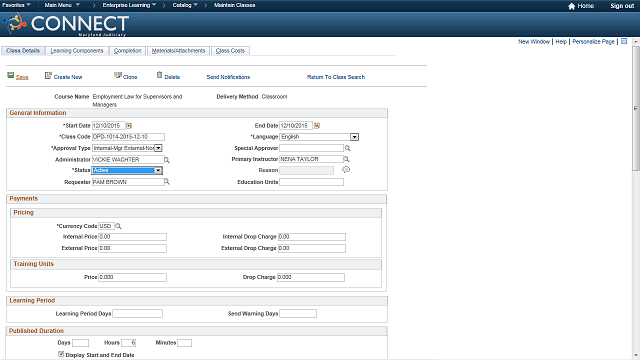Click the Create New icon
This screenshot has height=360, width=640.
(48, 76)
